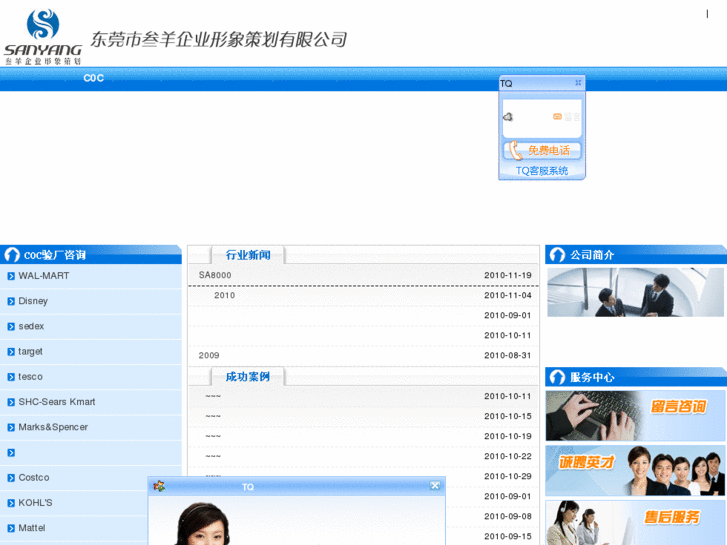Click the Sanyang company logo

pyautogui.click(x=43, y=36)
